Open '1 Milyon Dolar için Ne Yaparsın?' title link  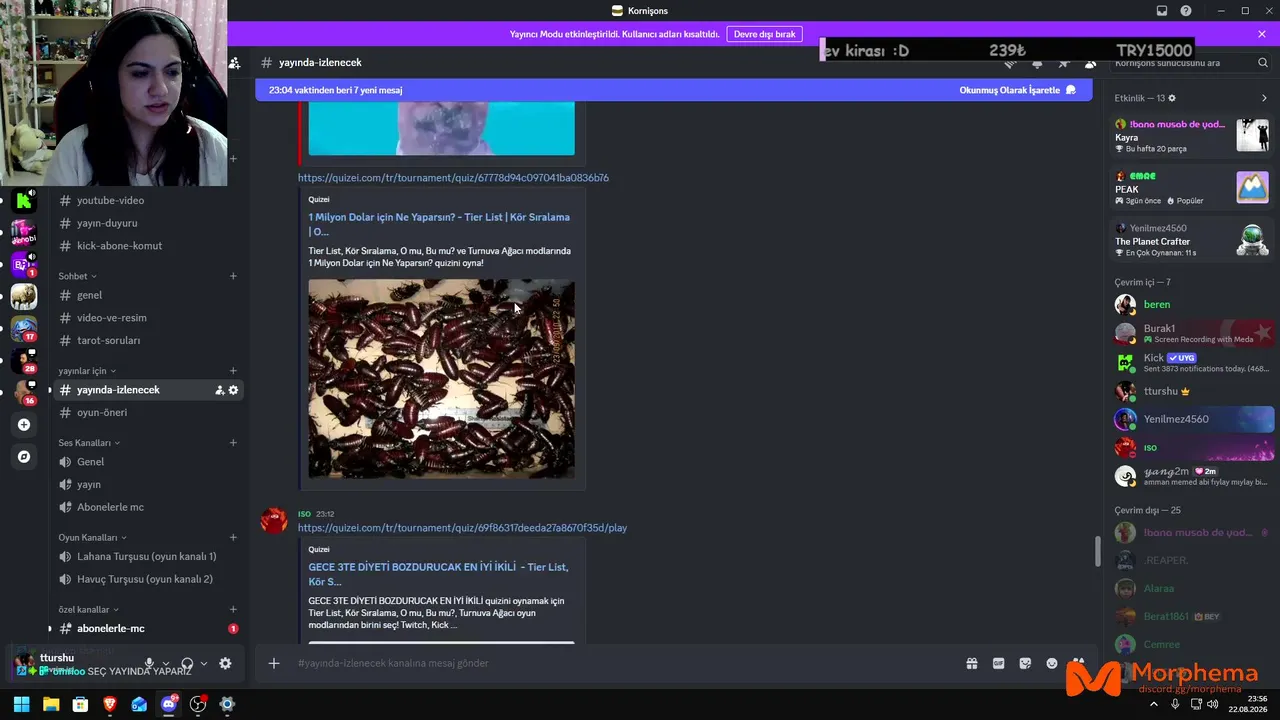[x=439, y=224]
